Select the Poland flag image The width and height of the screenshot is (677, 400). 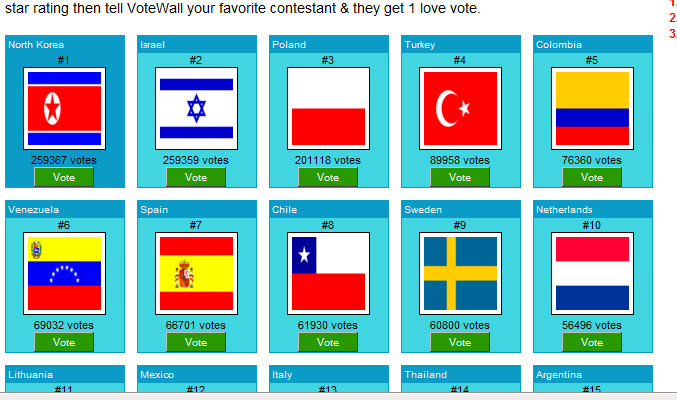tap(329, 108)
